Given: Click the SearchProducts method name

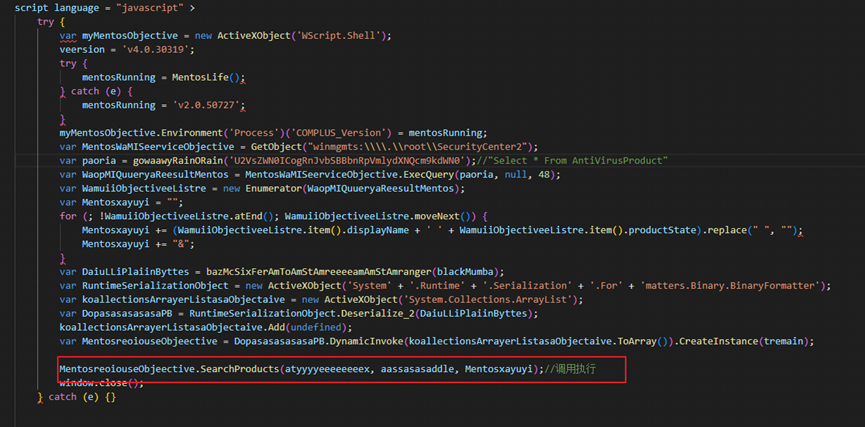Looking at the screenshot, I should [x=239, y=368].
